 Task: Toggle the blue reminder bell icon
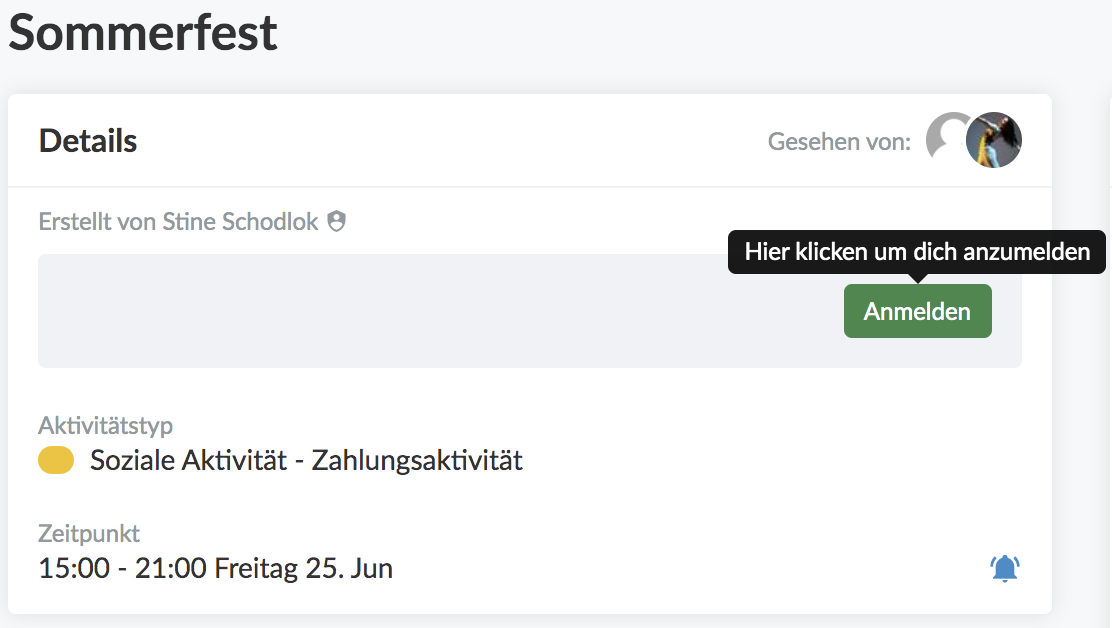click(1004, 568)
